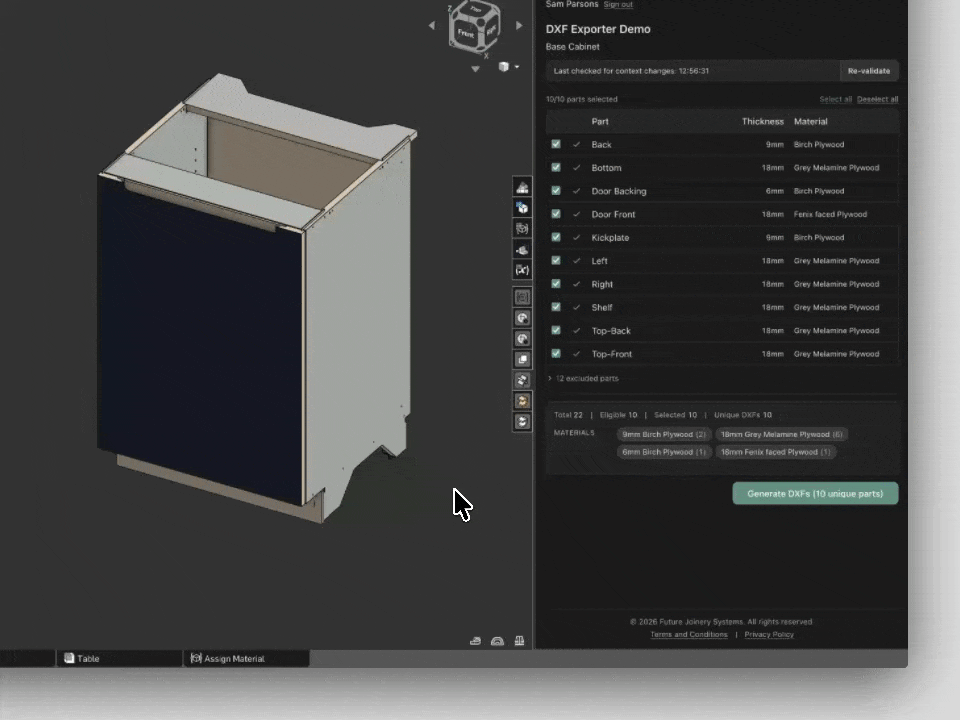960x720 pixels.
Task: Expand the 12 excluded parts section
Action: coord(583,378)
